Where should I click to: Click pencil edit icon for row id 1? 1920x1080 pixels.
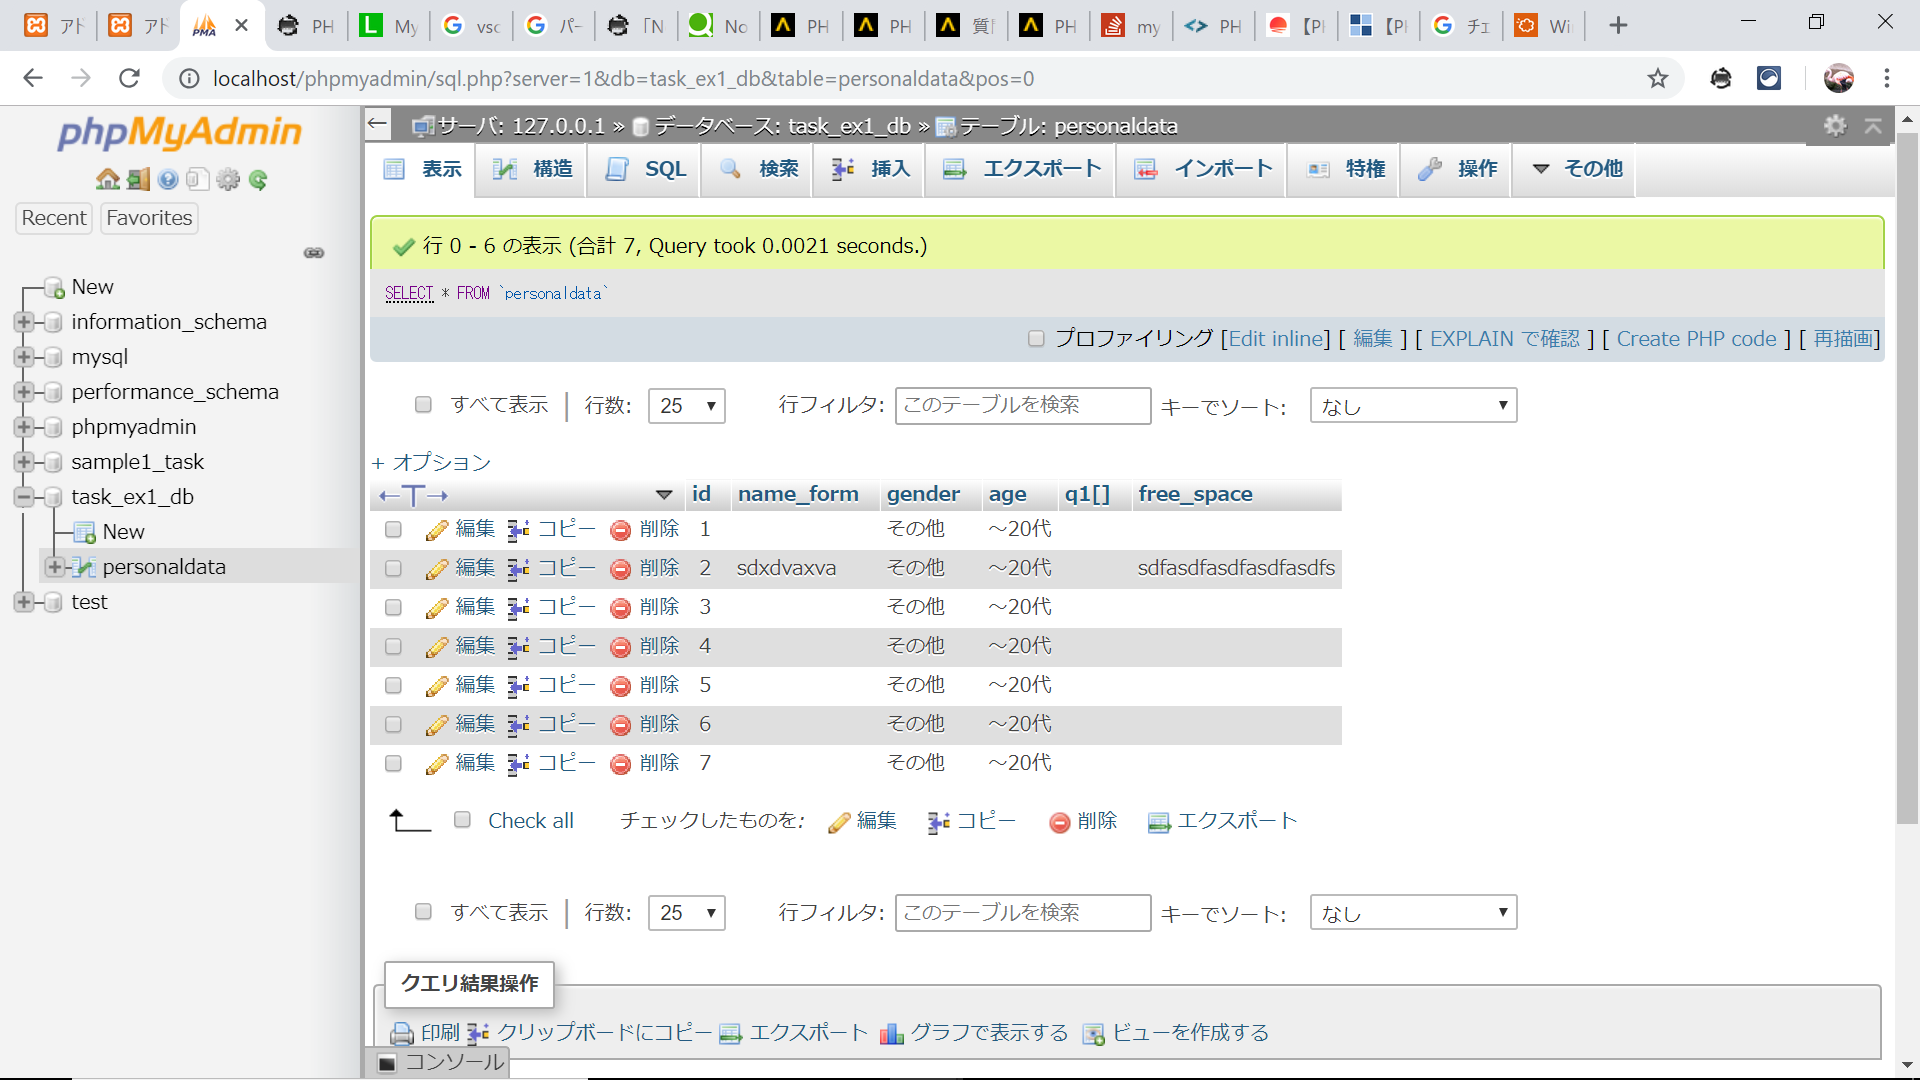tap(436, 530)
